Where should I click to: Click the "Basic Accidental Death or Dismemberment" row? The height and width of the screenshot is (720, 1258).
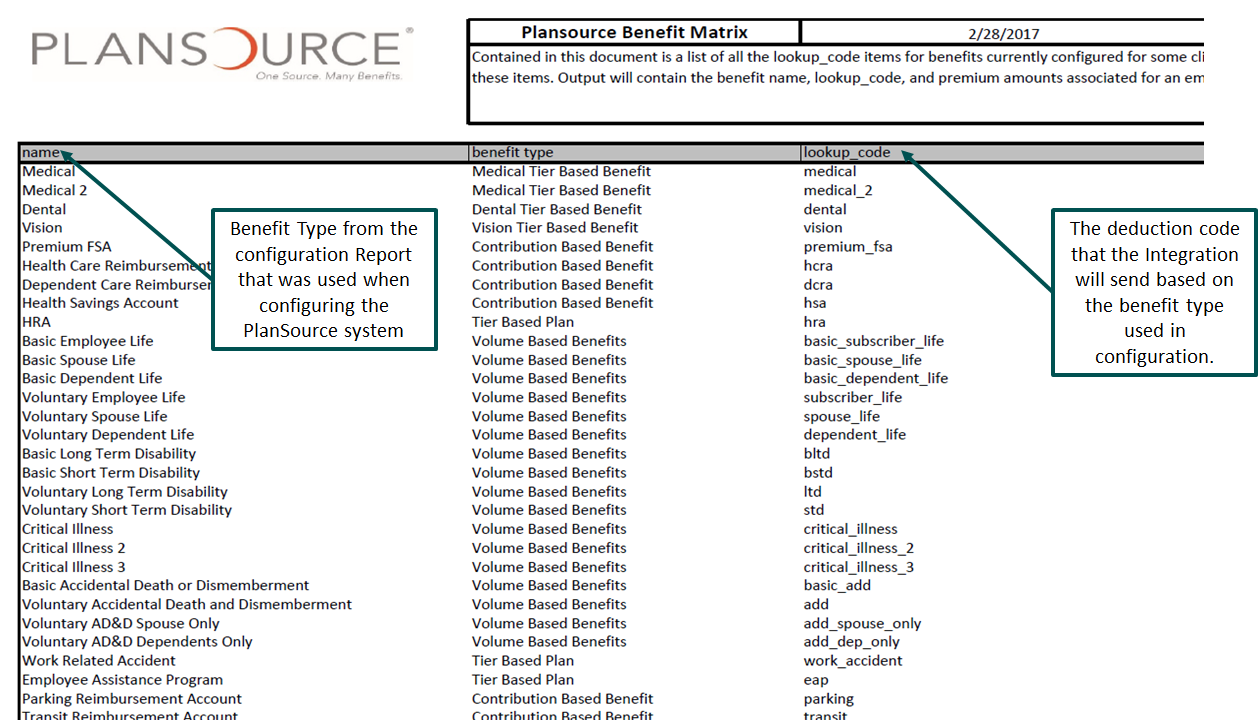click(168, 585)
